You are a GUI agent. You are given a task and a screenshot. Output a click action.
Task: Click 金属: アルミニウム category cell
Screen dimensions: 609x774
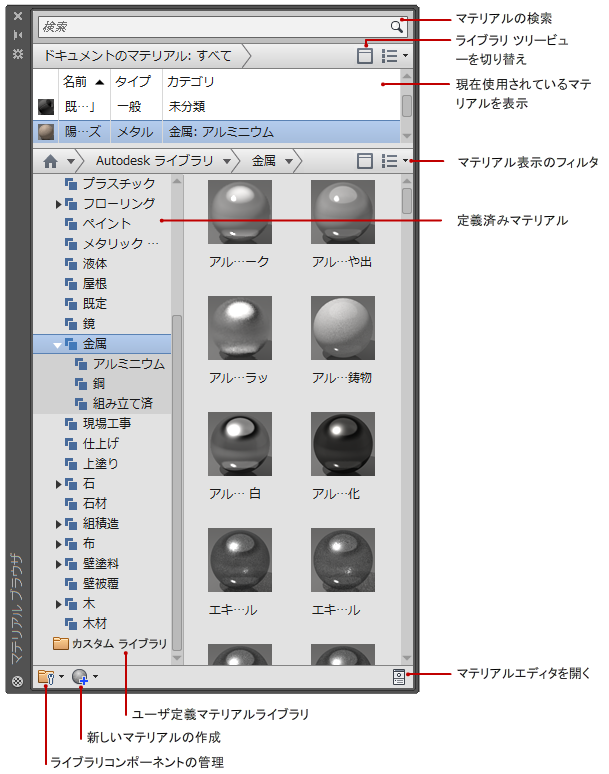[221, 132]
